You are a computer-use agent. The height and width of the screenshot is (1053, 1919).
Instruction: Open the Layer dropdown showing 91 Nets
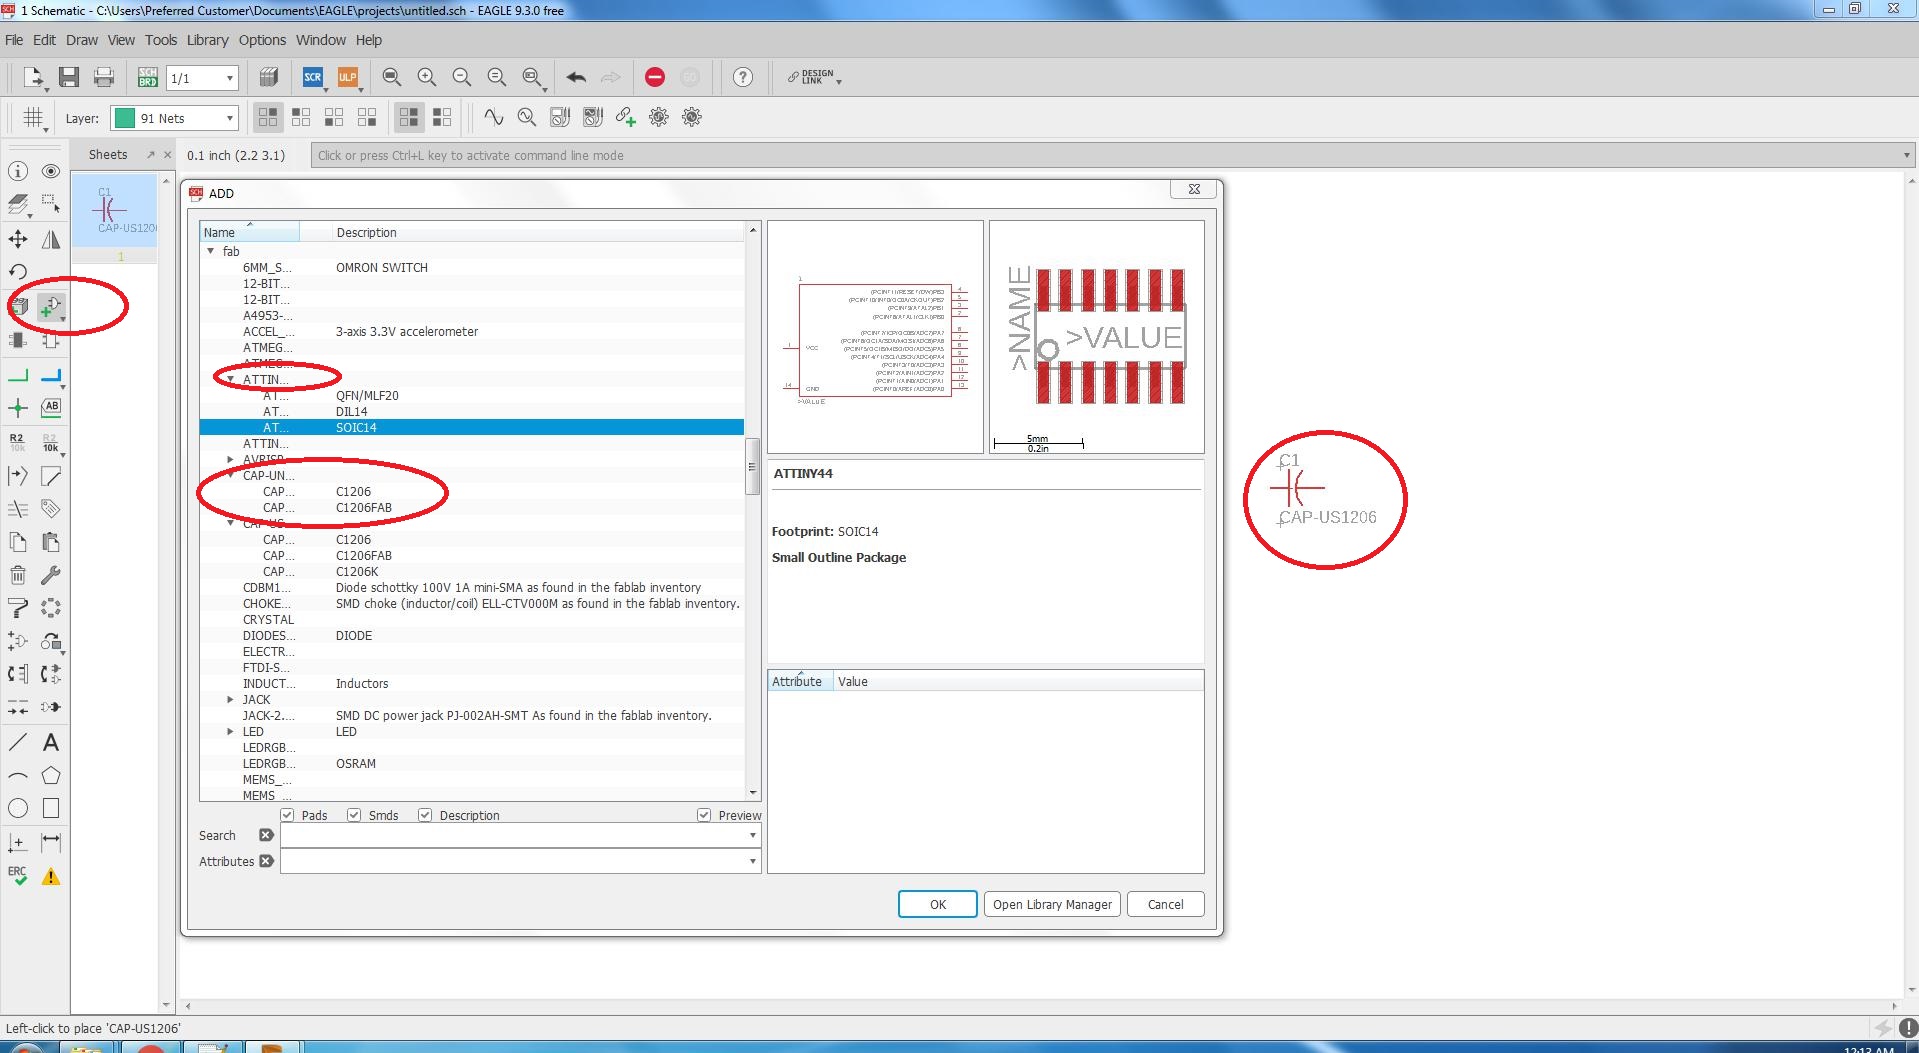click(x=175, y=118)
